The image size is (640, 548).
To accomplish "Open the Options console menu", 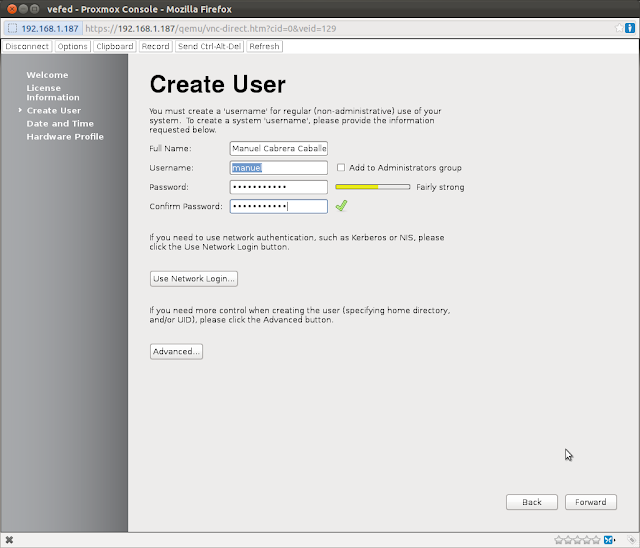I will click(x=72, y=47).
